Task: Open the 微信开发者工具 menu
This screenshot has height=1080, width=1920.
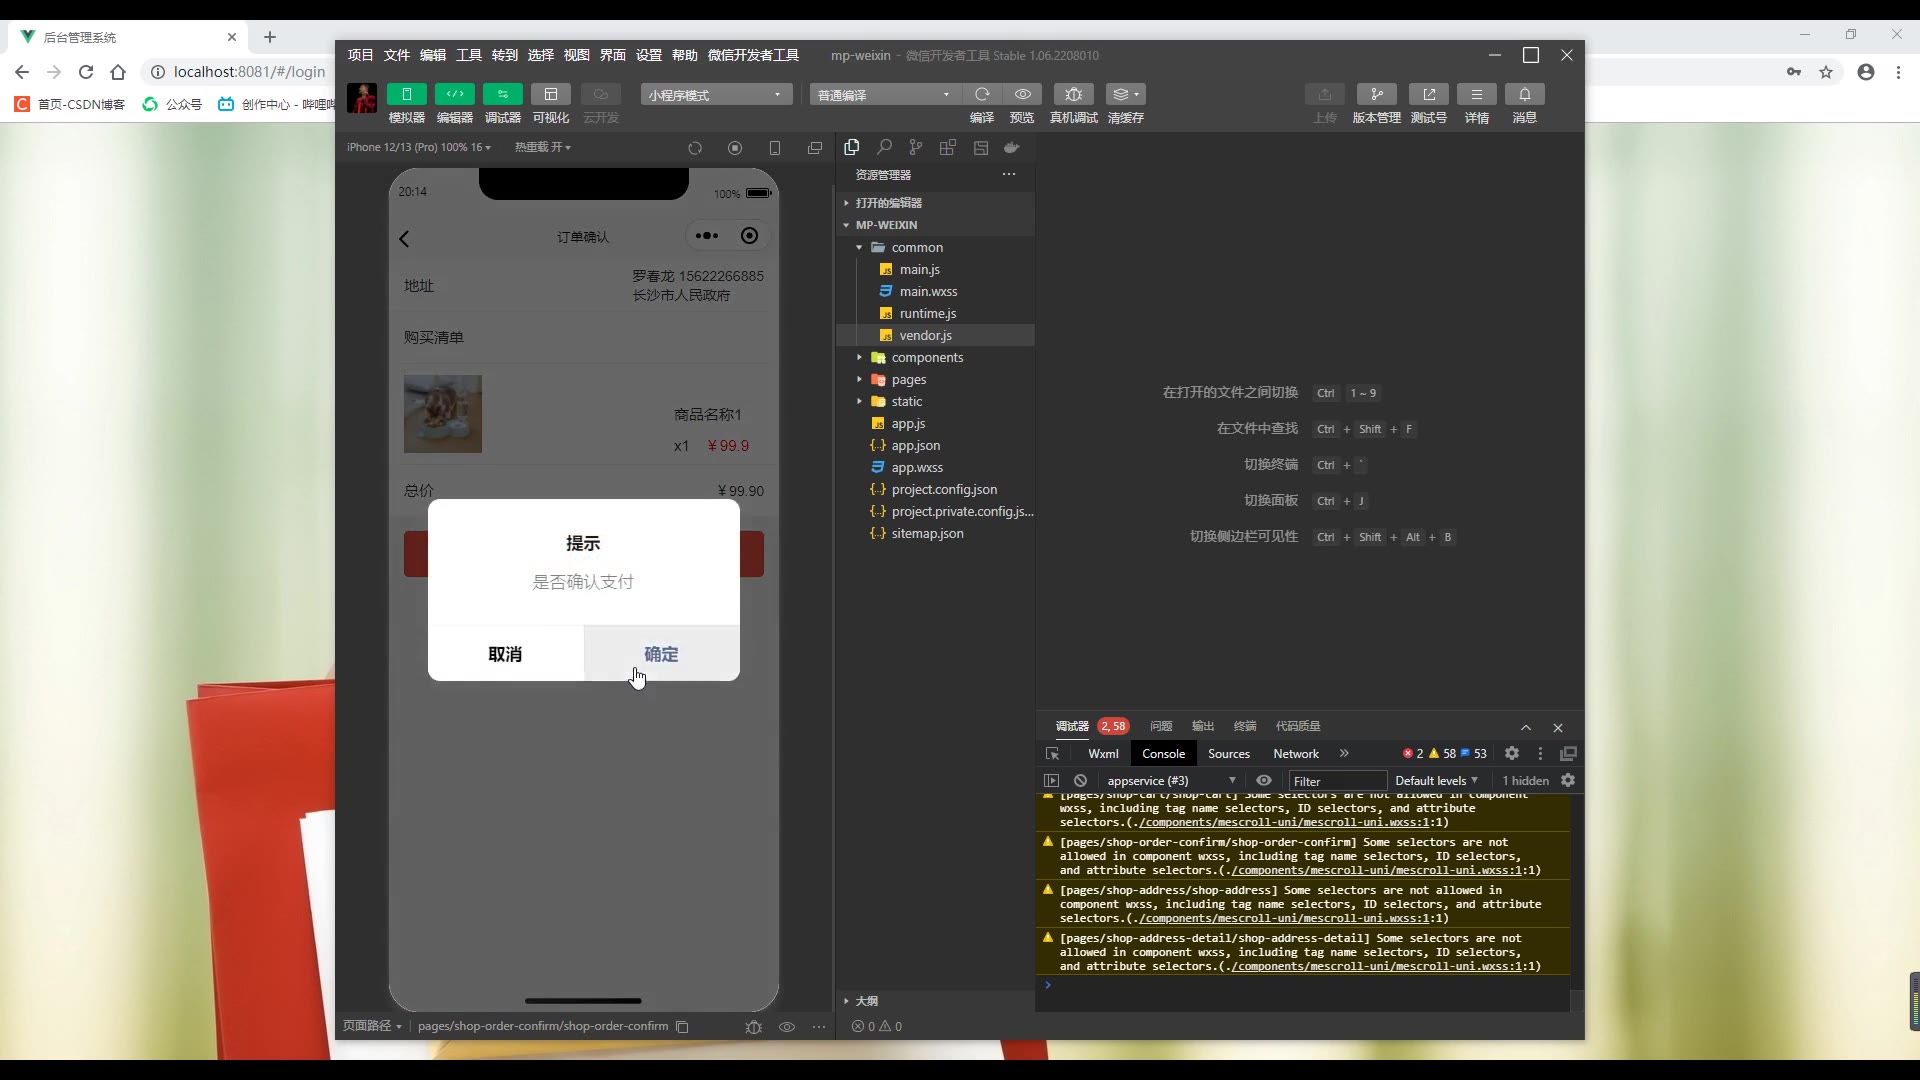Action: 753,55
